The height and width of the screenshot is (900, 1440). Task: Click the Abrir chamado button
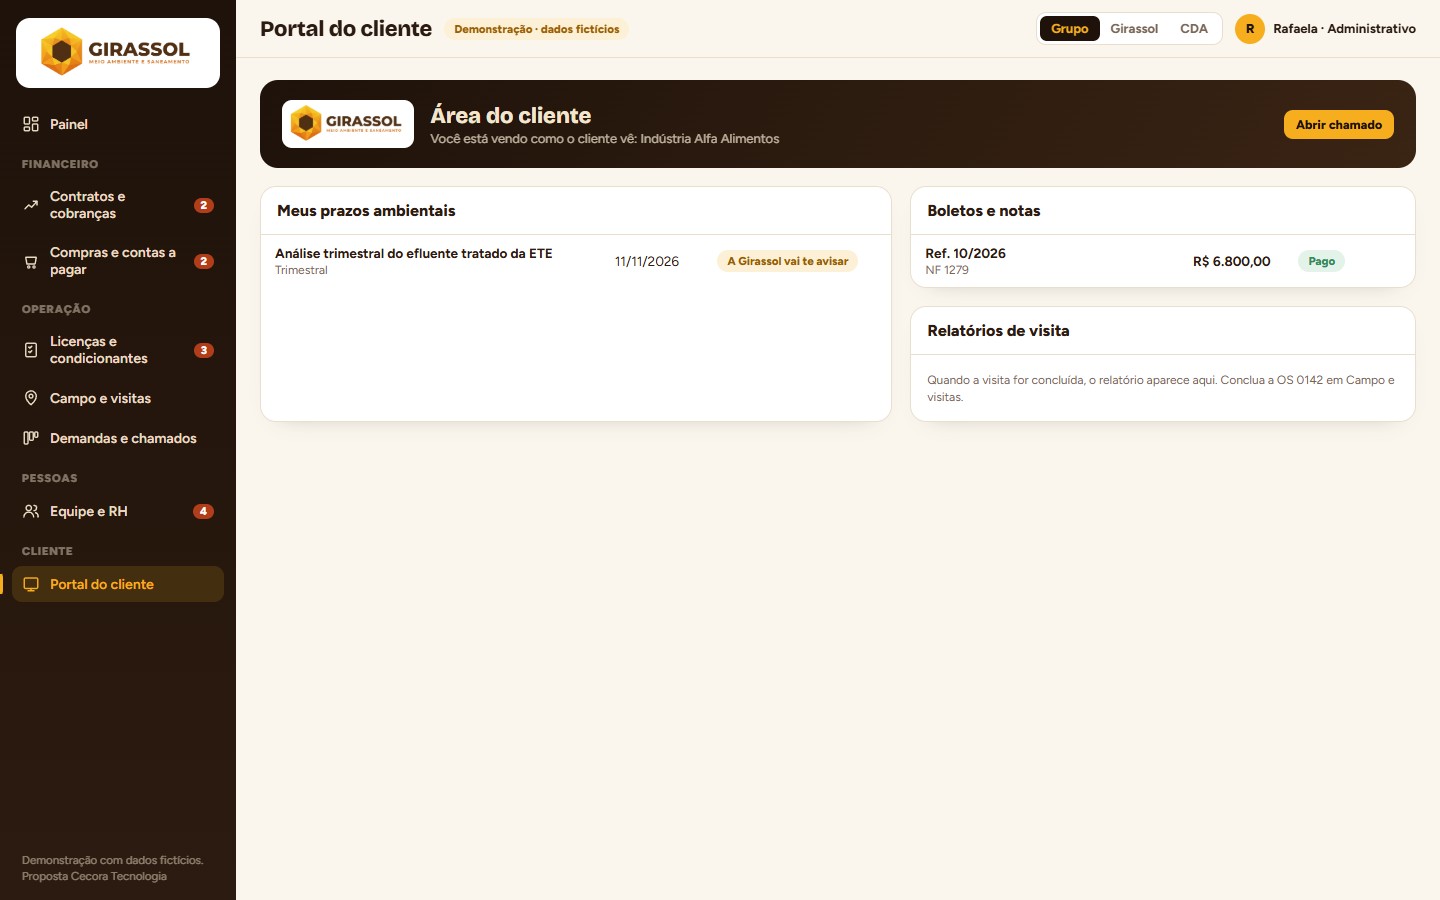click(1338, 124)
